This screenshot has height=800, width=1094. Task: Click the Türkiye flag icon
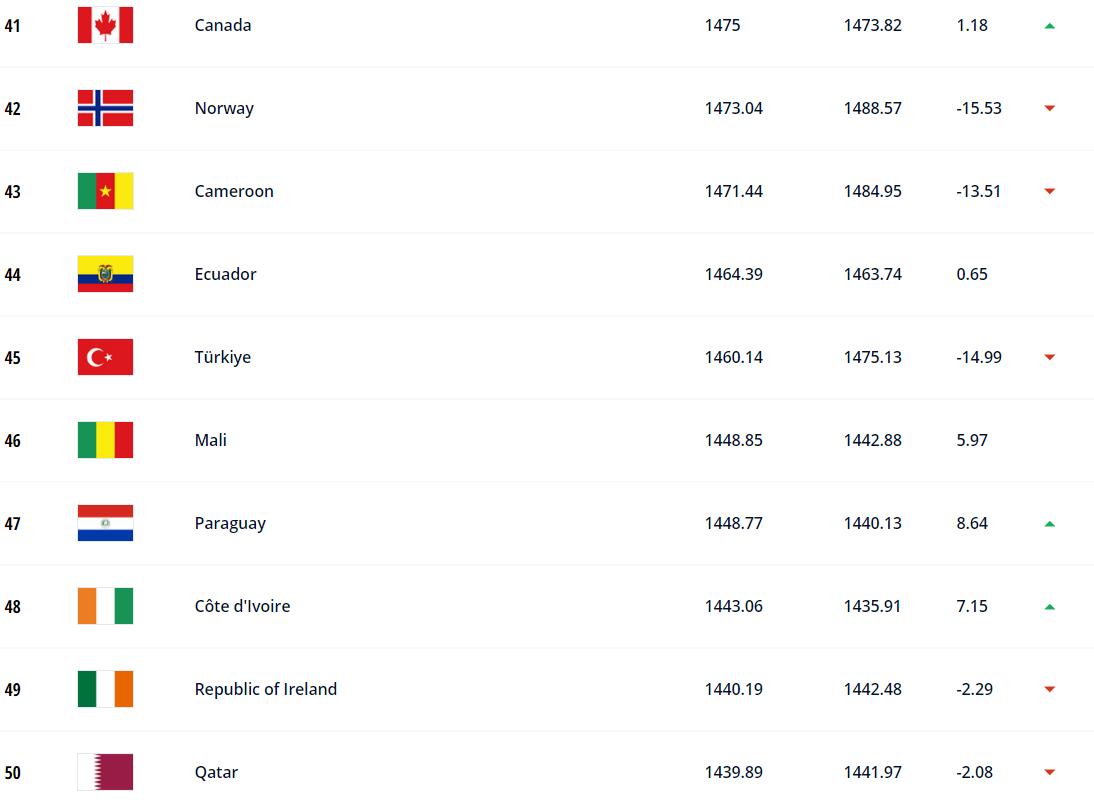[105, 357]
